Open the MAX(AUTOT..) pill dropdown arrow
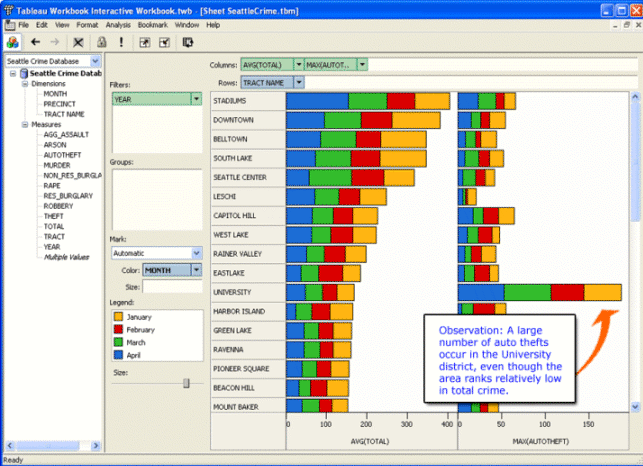The image size is (643, 466). [363, 64]
